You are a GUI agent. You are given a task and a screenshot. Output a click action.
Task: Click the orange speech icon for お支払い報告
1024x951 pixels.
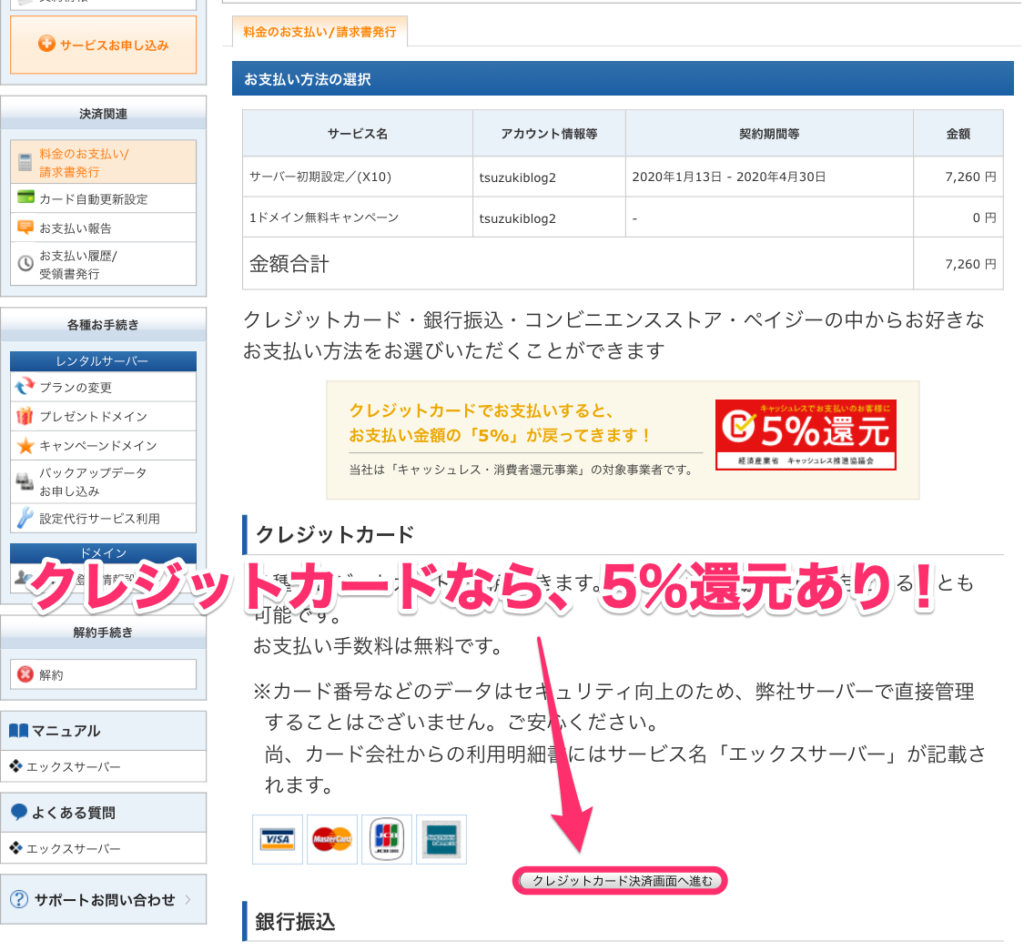click(x=25, y=227)
